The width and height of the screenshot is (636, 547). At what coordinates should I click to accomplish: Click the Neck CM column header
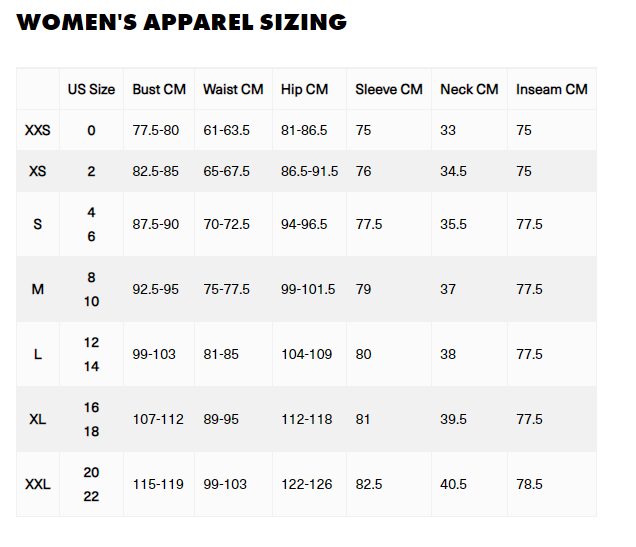(x=469, y=89)
